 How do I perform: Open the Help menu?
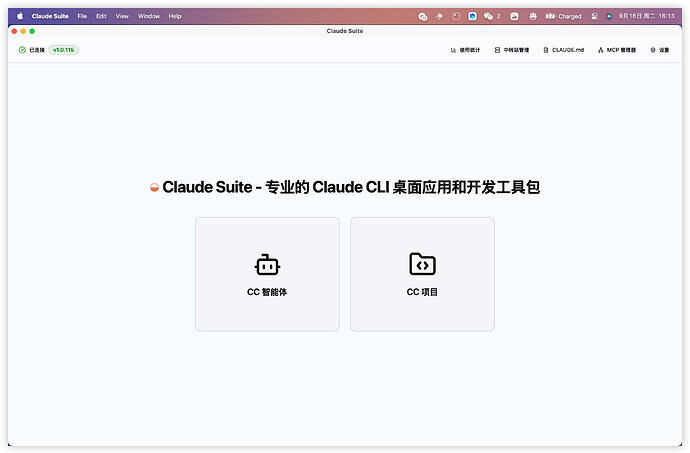tap(175, 16)
